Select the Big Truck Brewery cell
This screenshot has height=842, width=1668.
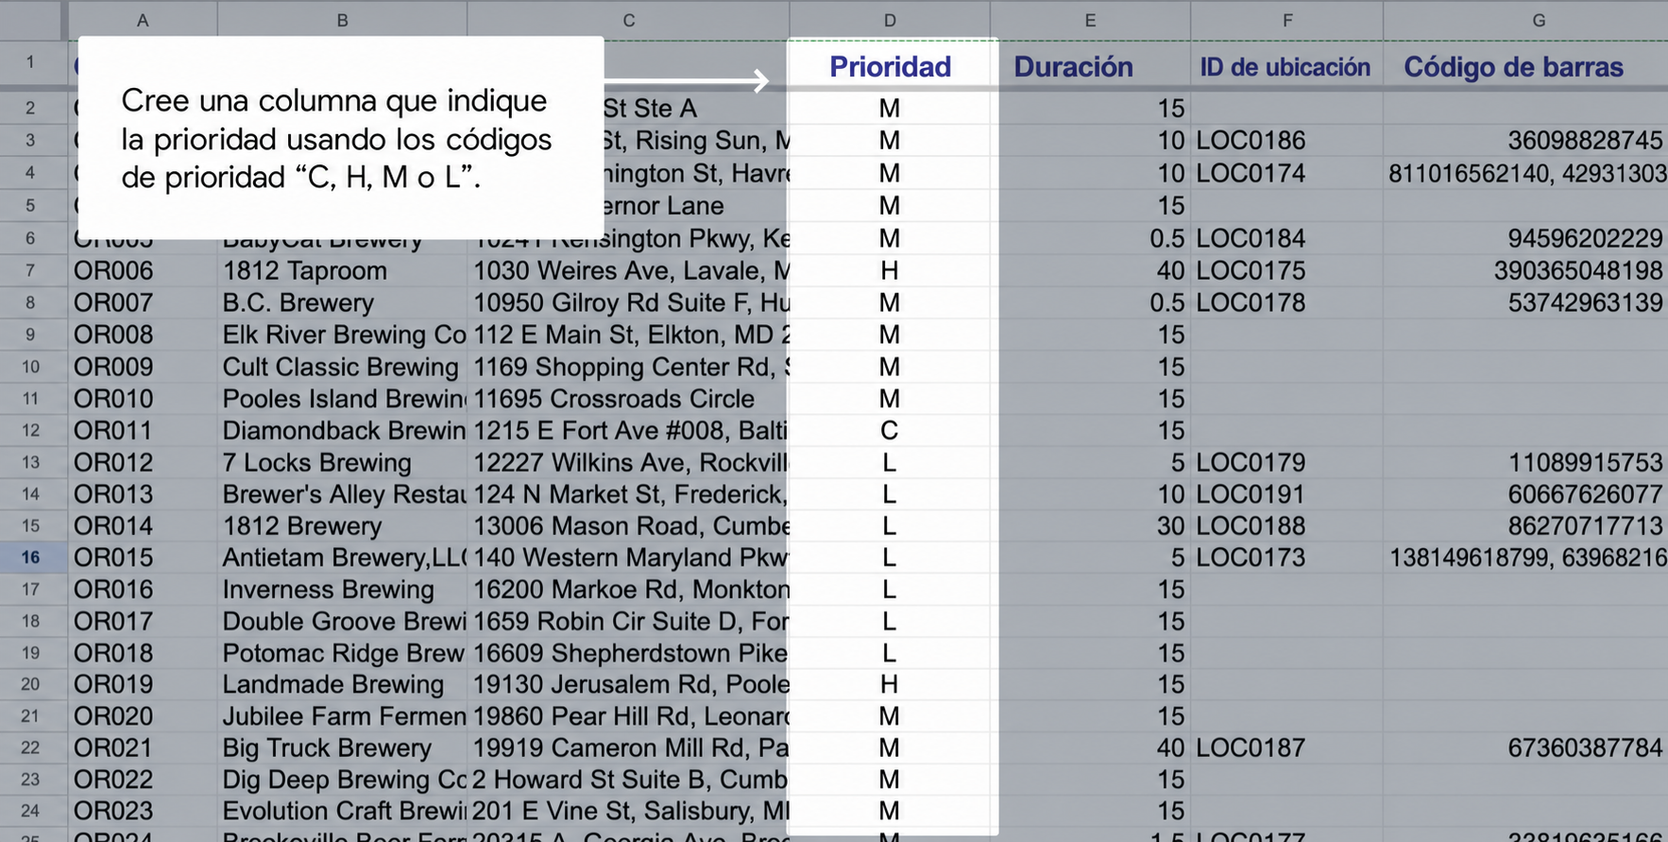pyautogui.click(x=342, y=747)
